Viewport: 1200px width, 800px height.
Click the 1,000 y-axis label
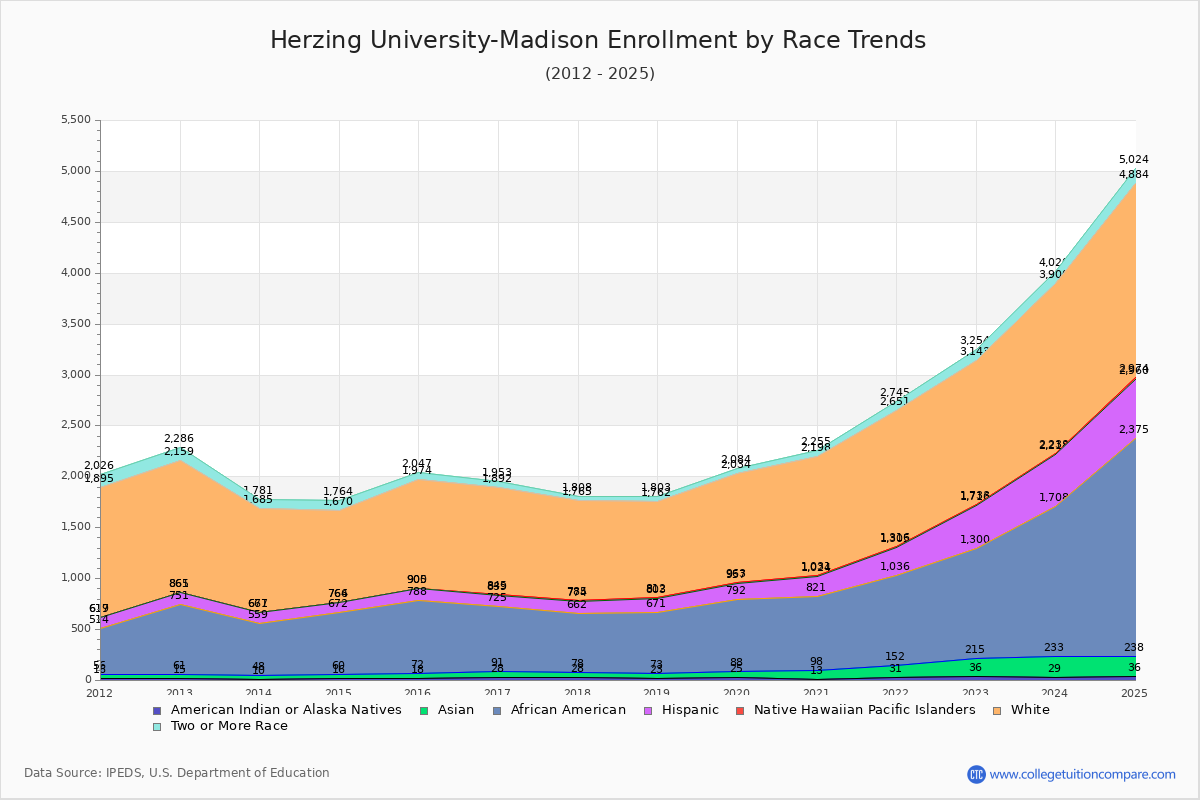click(76, 578)
